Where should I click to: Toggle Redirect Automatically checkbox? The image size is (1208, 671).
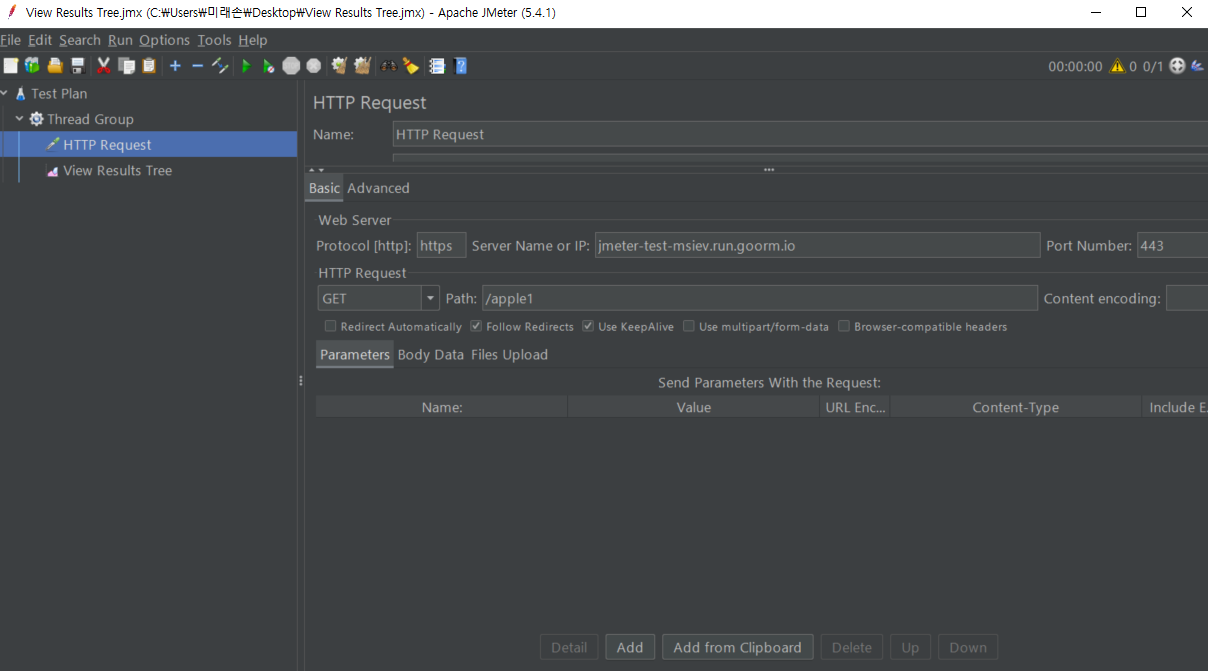pyautogui.click(x=330, y=327)
